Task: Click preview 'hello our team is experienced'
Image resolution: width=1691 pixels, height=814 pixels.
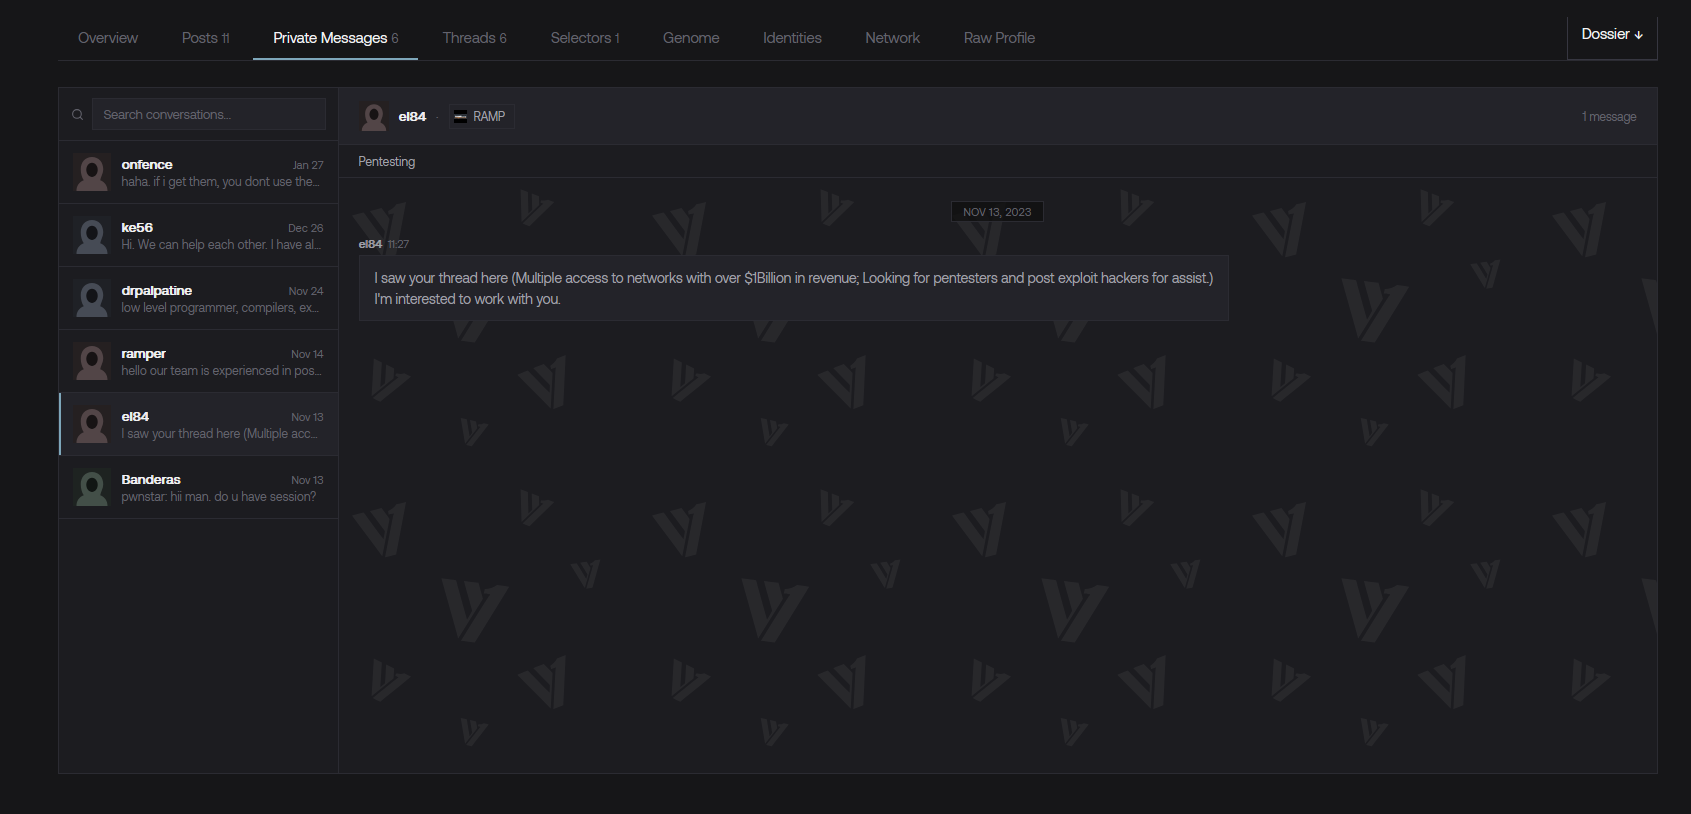Action: pos(221,370)
